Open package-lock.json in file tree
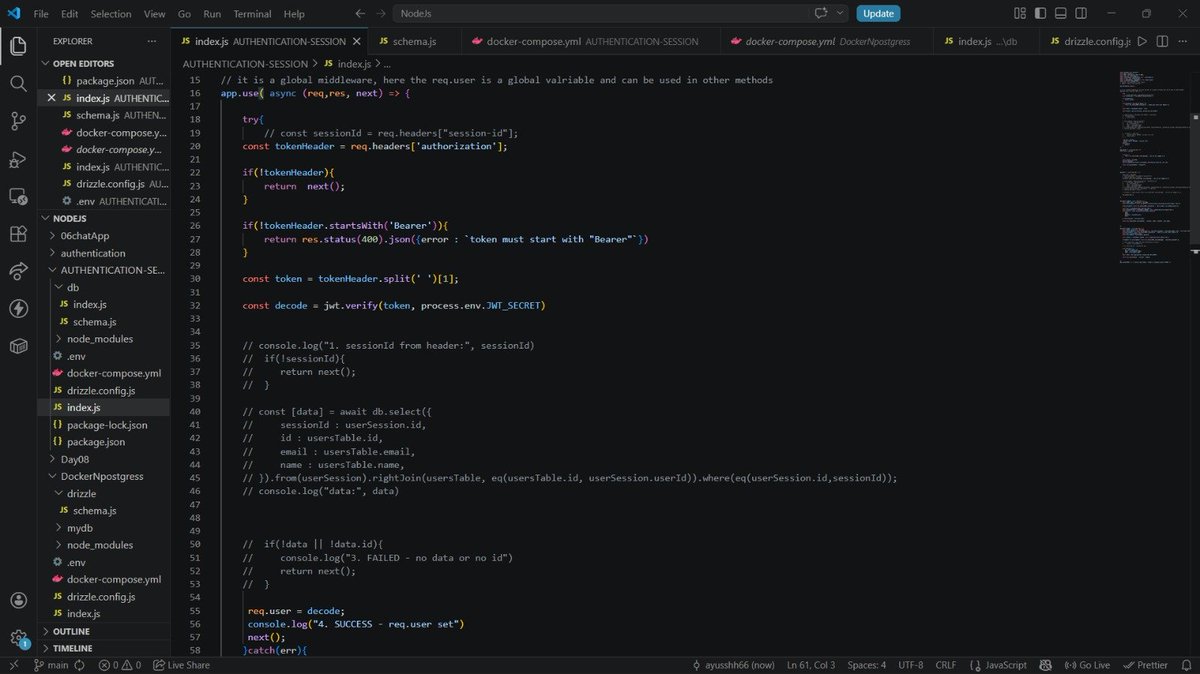This screenshot has width=1200, height=674. pos(106,424)
